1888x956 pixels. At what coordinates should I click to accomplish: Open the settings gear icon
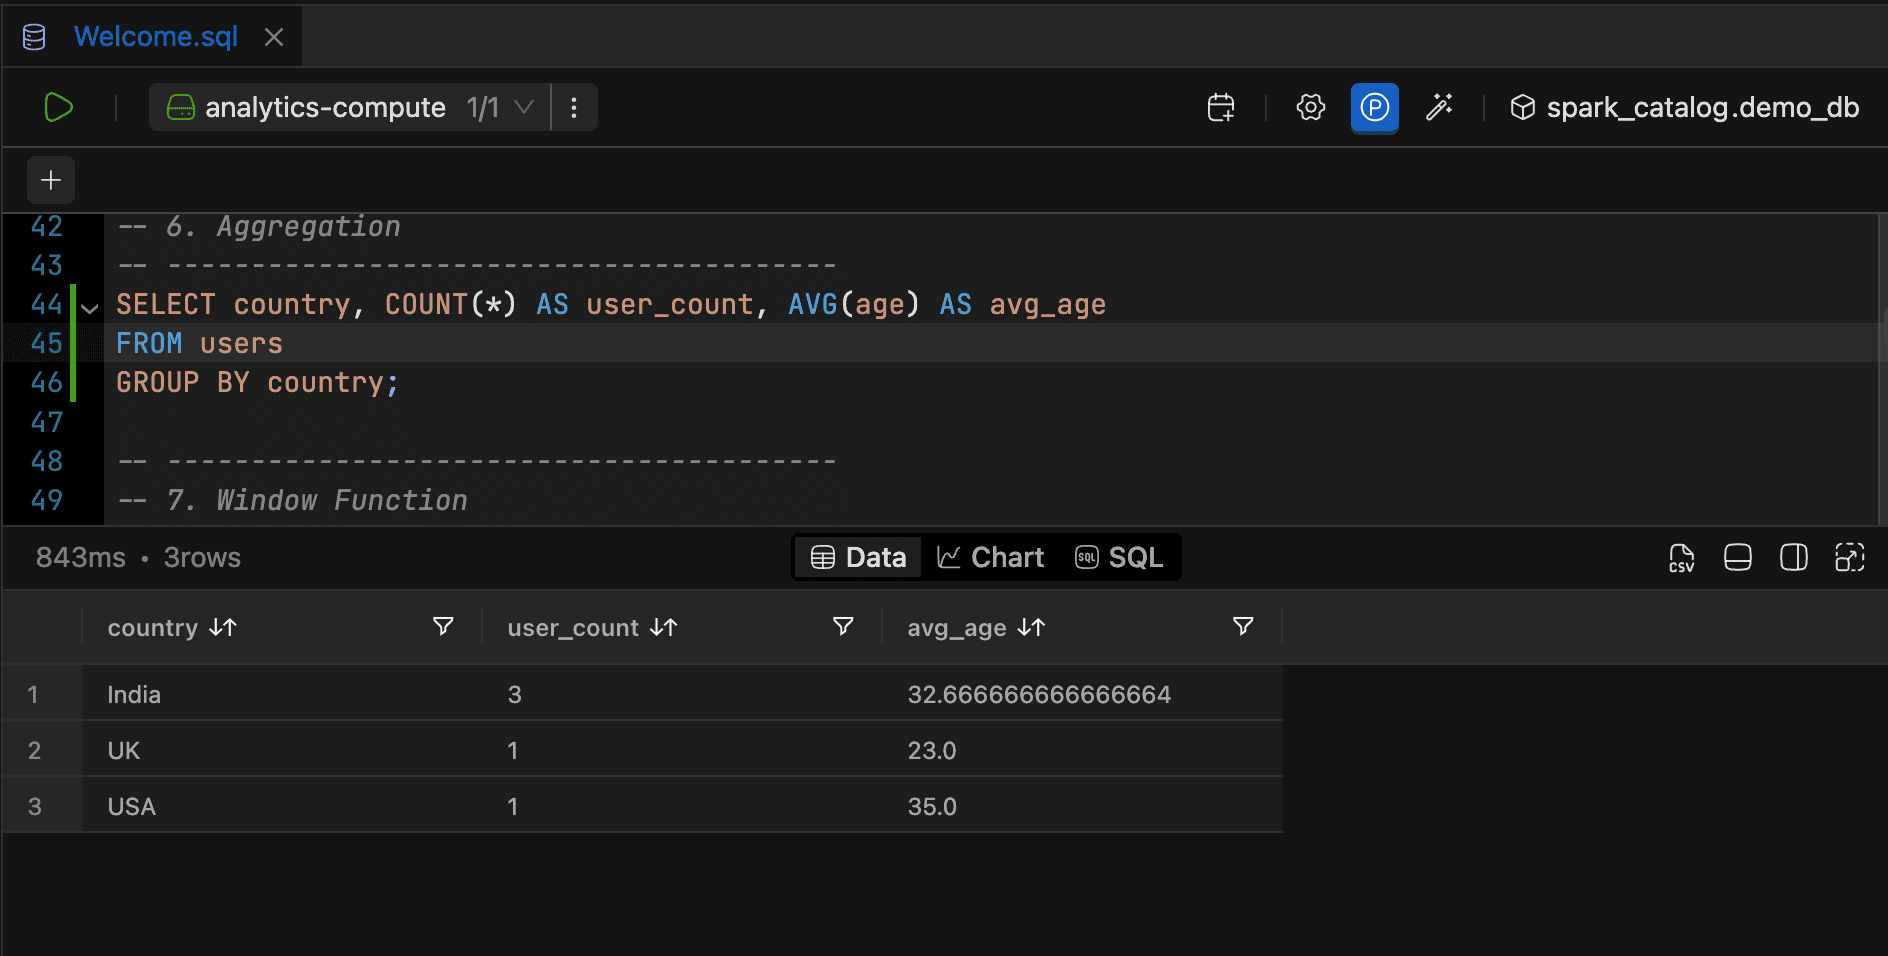(1310, 107)
